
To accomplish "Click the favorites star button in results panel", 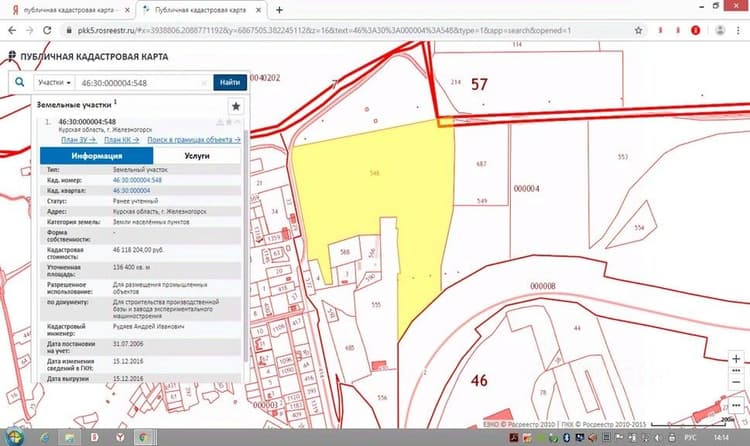I will pyautogui.click(x=236, y=106).
